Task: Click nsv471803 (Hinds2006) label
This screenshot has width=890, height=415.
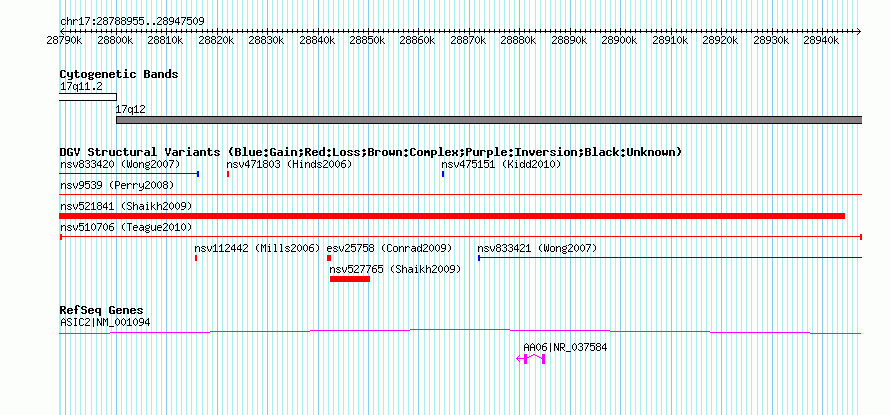Action: pyautogui.click(x=289, y=165)
